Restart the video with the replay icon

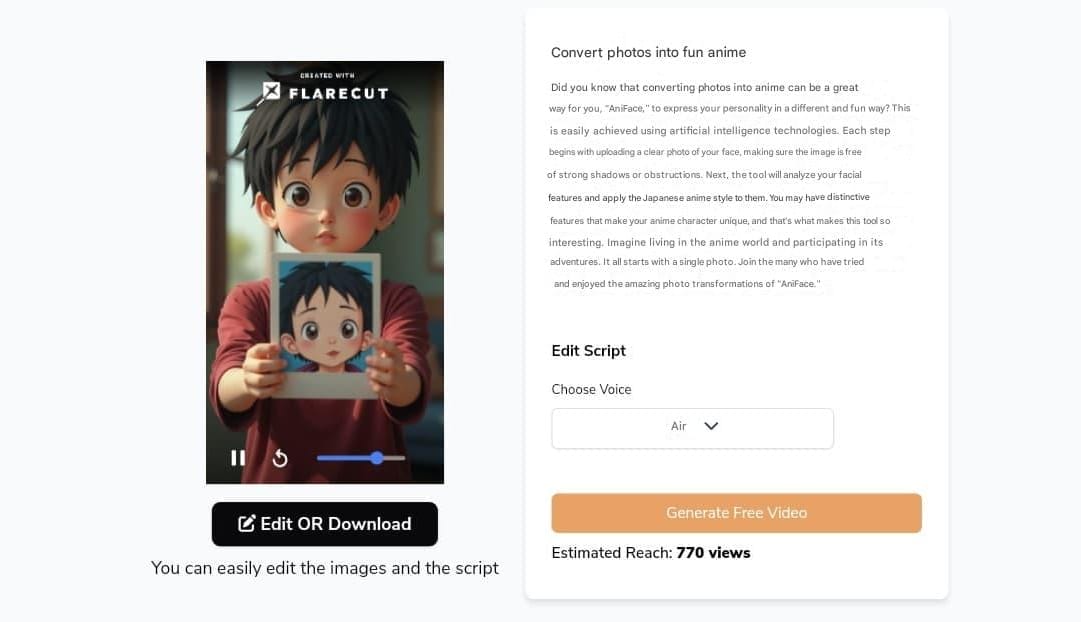[280, 458]
